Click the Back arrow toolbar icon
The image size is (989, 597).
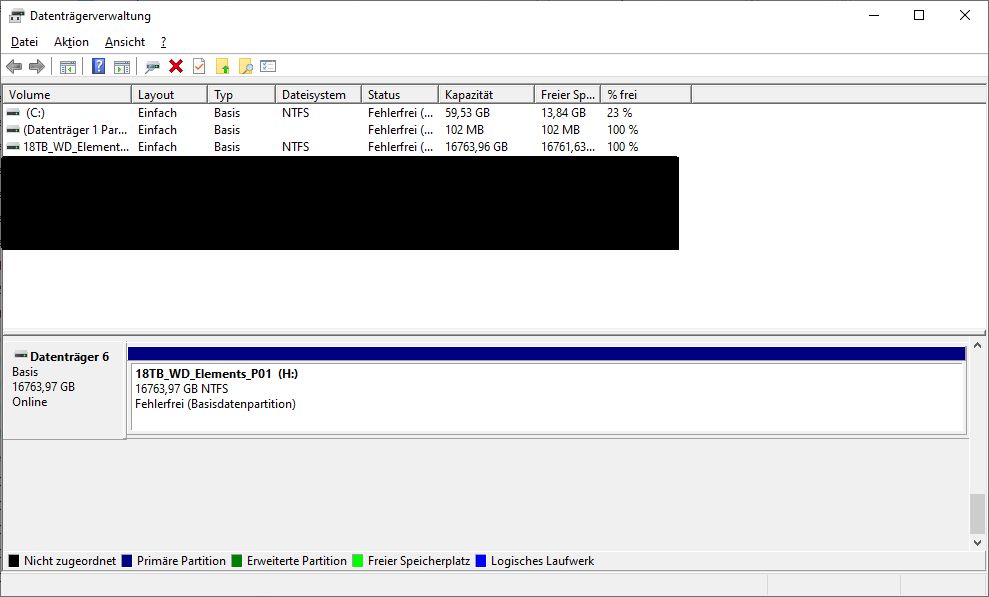click(x=14, y=66)
